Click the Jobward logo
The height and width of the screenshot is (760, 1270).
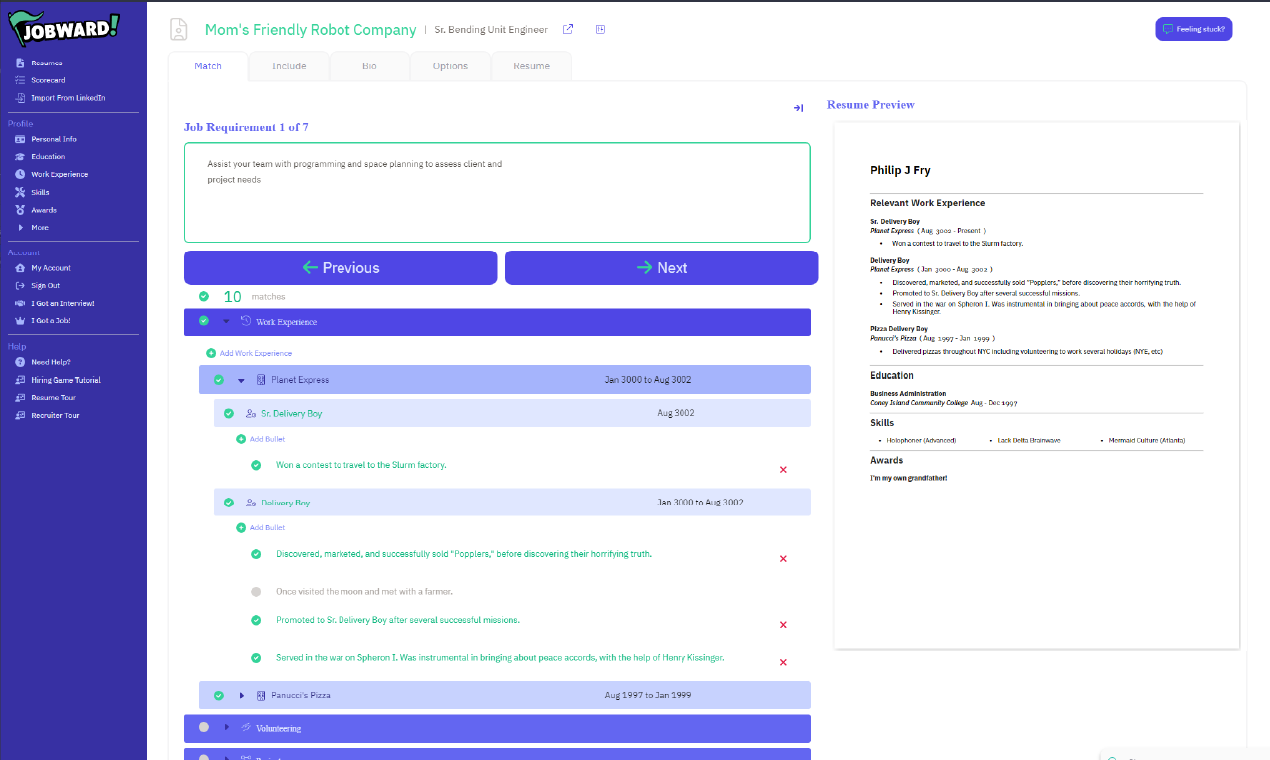[66, 27]
